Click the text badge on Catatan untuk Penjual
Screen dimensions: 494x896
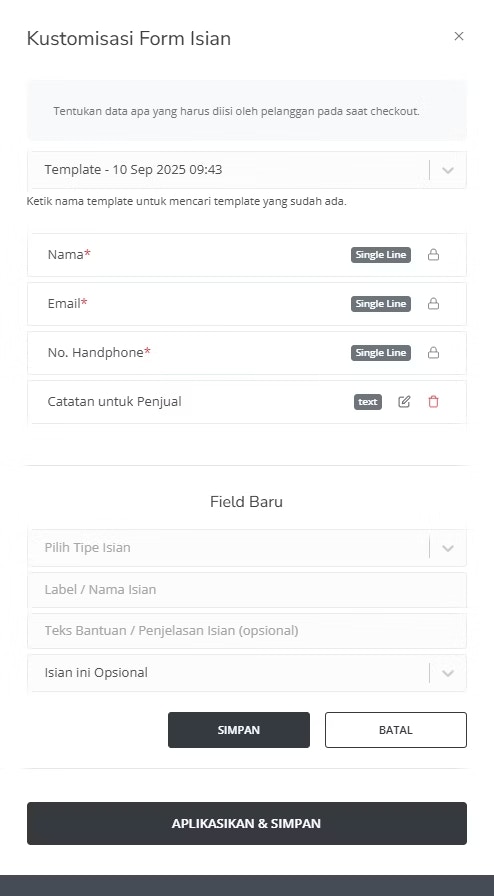click(368, 402)
